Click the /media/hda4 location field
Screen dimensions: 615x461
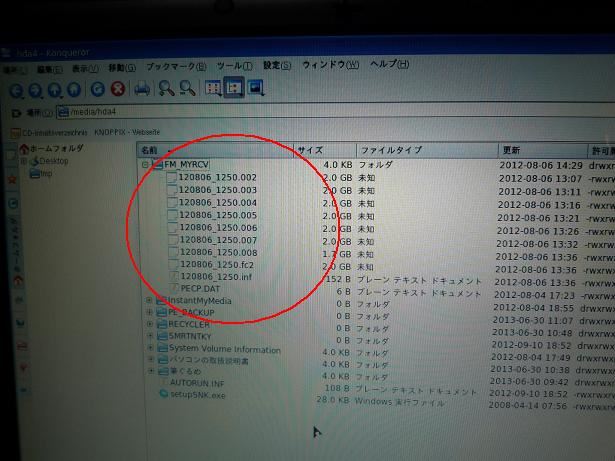pos(335,111)
